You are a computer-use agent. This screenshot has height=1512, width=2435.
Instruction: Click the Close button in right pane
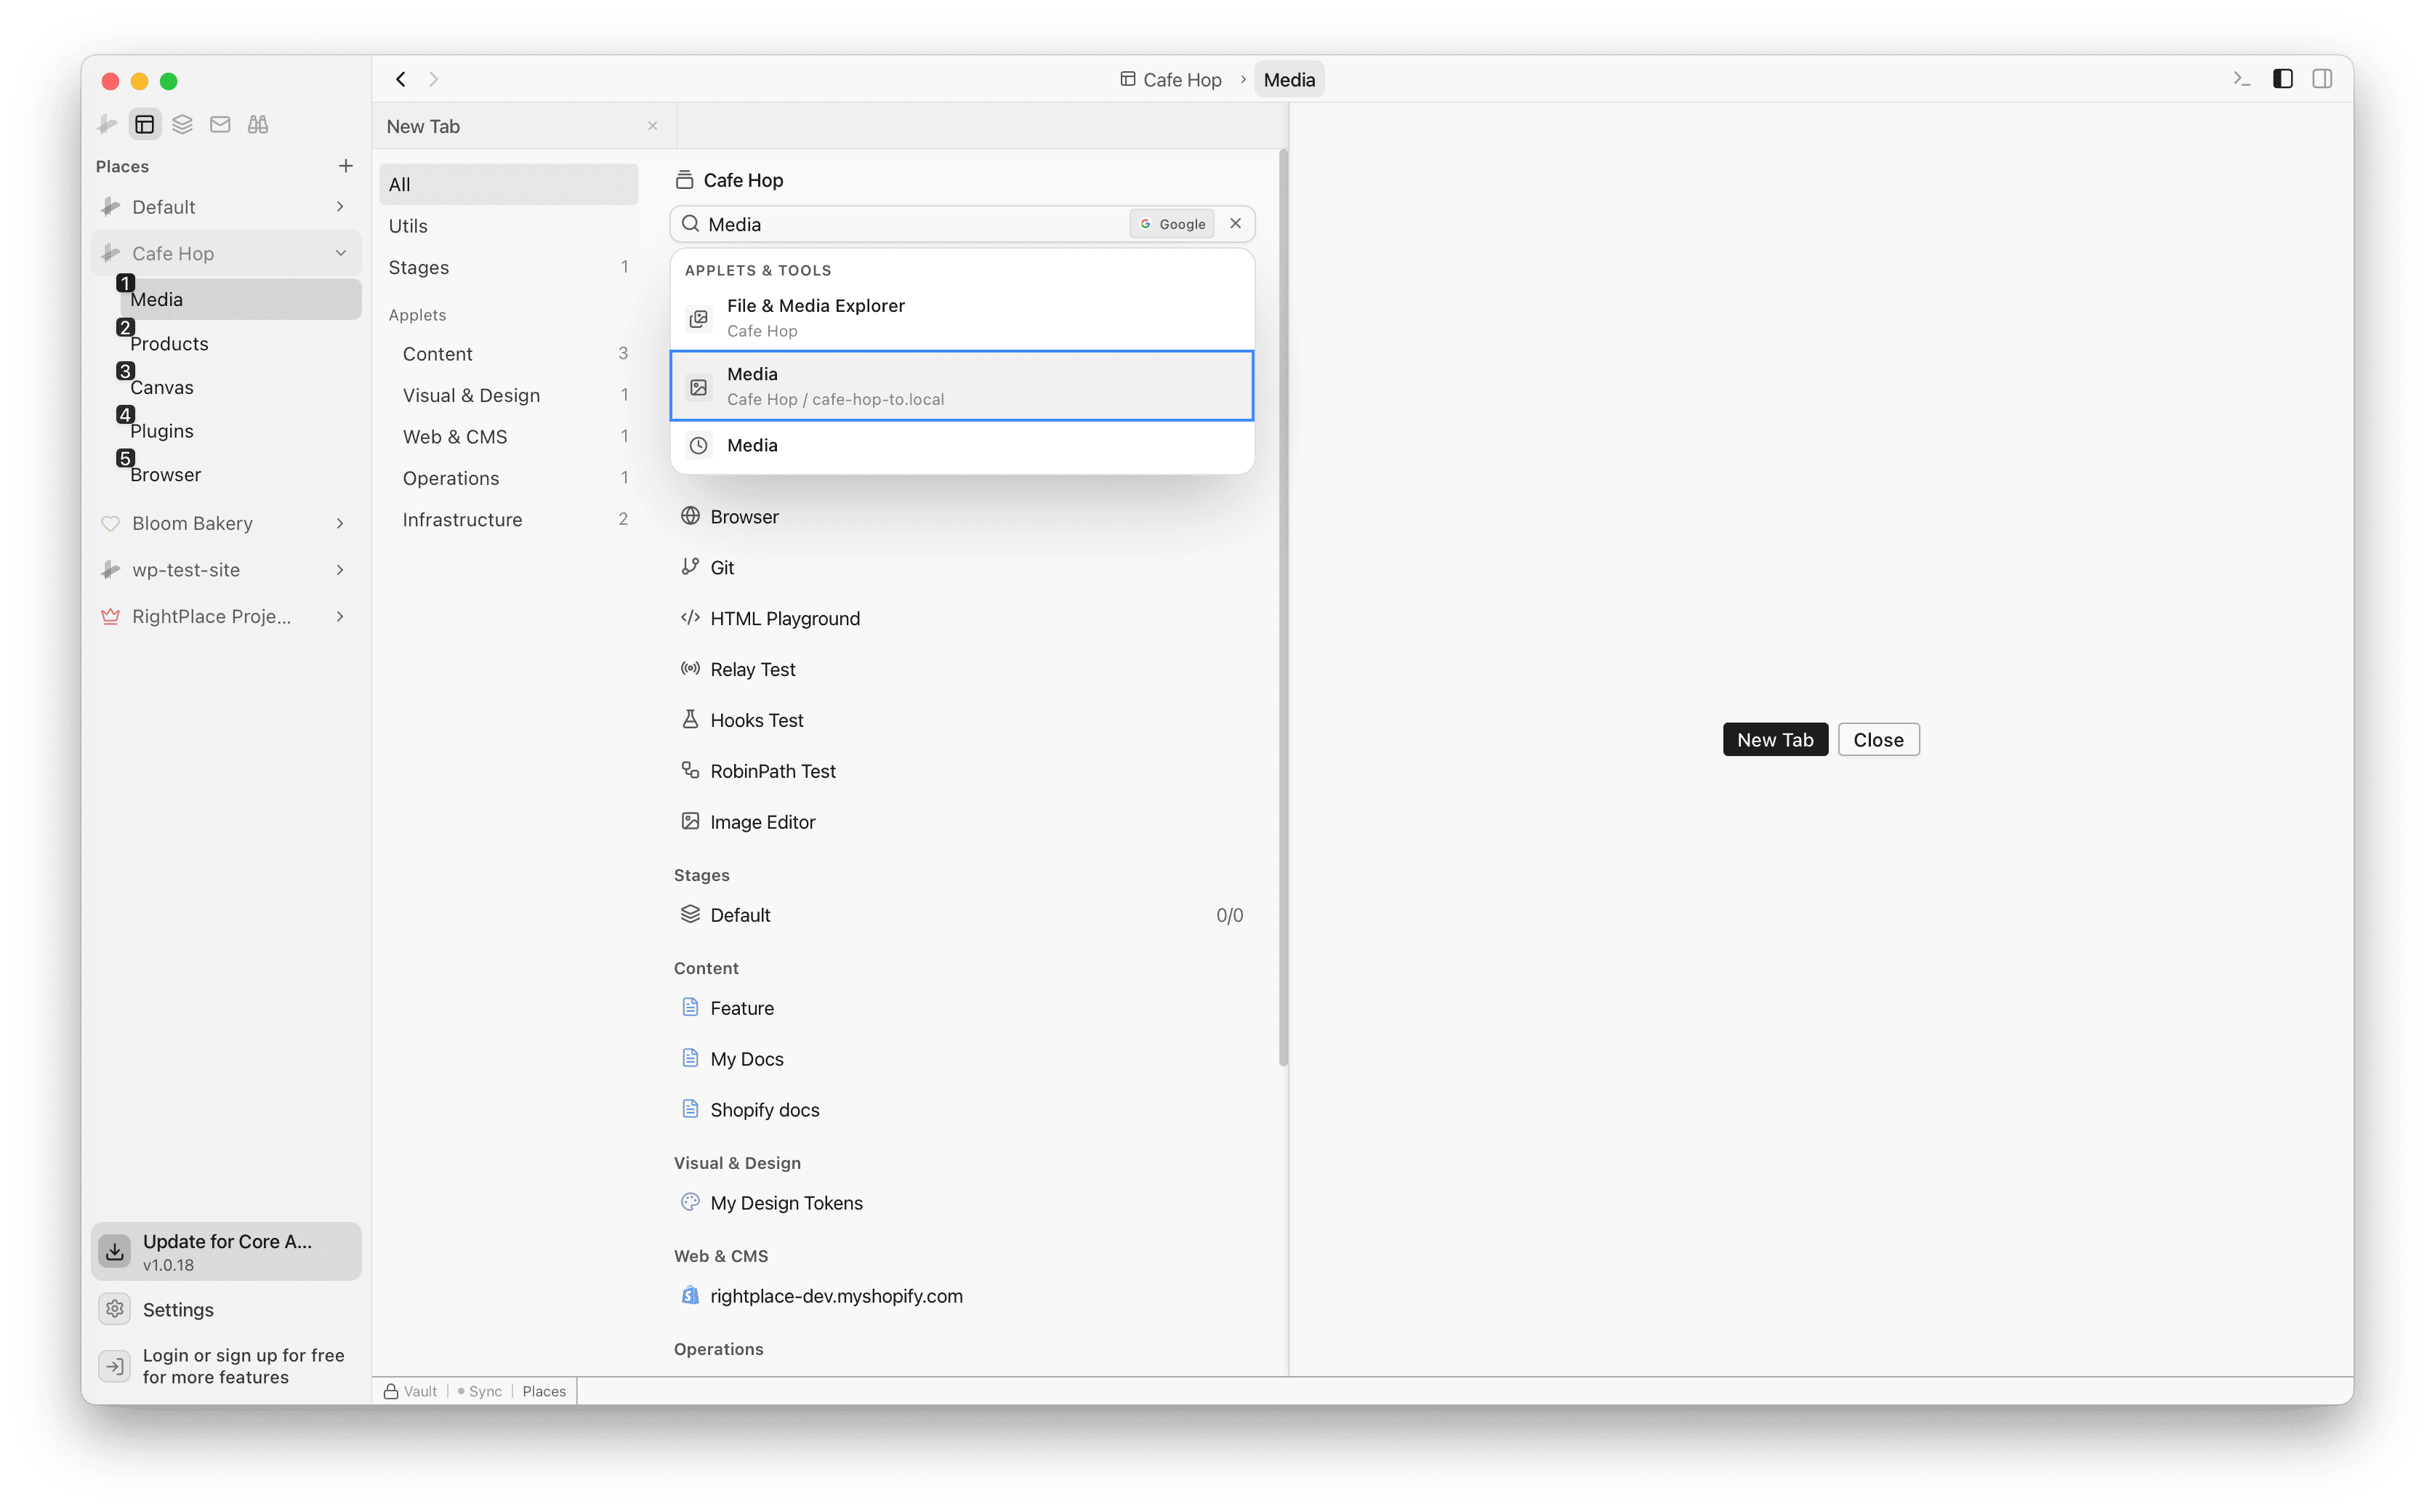click(x=1878, y=740)
